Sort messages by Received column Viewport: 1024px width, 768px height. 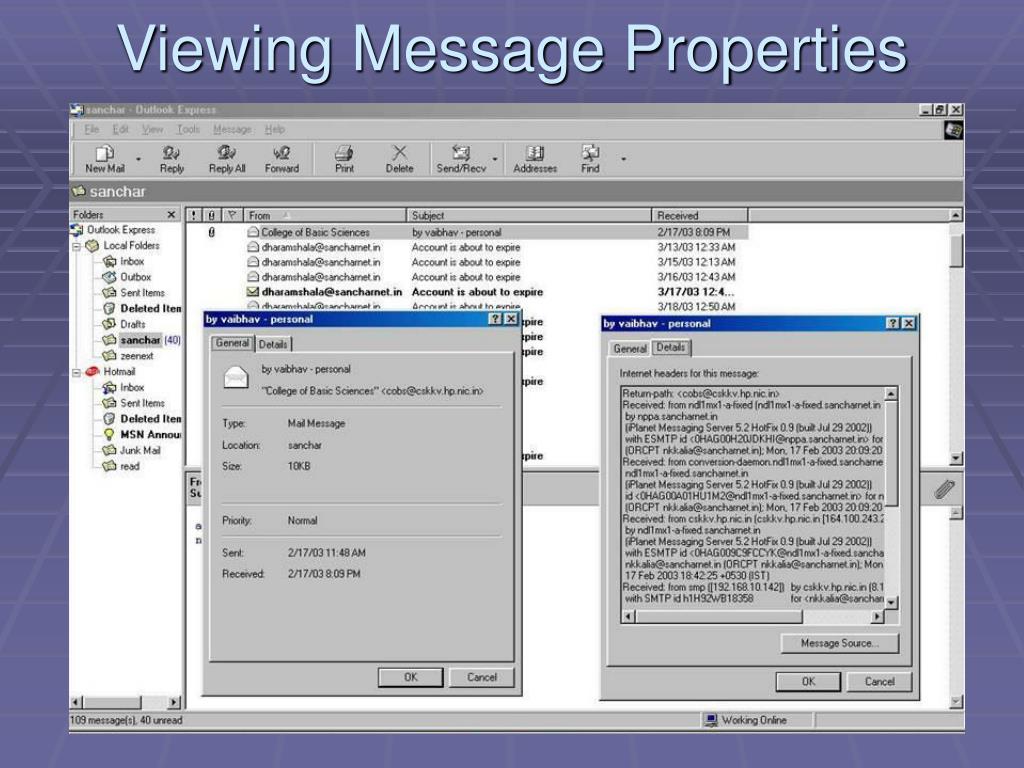click(x=699, y=215)
